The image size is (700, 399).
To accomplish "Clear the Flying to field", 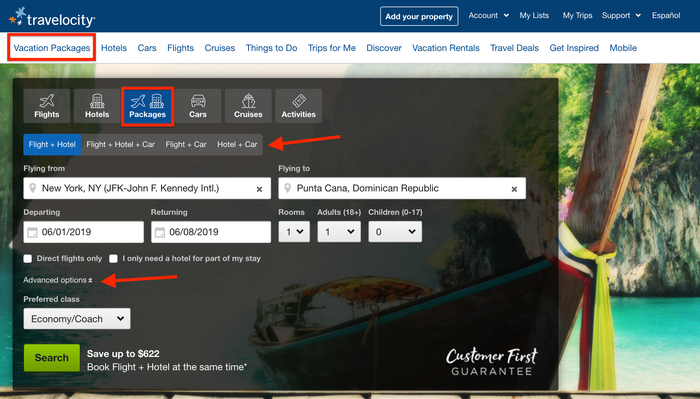I will [x=514, y=189].
